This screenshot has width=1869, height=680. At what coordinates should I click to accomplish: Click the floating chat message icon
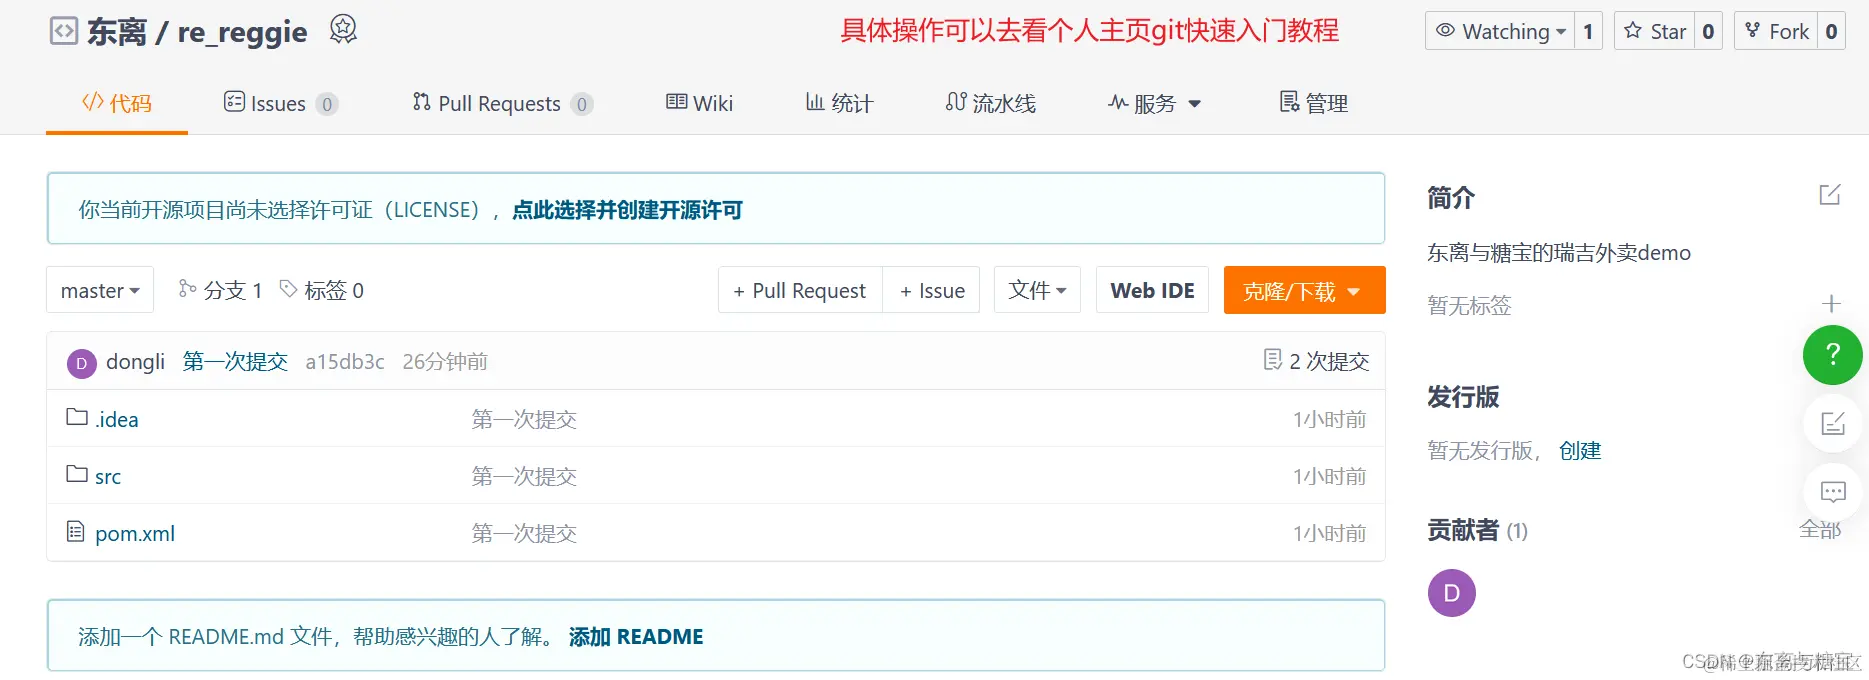(x=1832, y=492)
